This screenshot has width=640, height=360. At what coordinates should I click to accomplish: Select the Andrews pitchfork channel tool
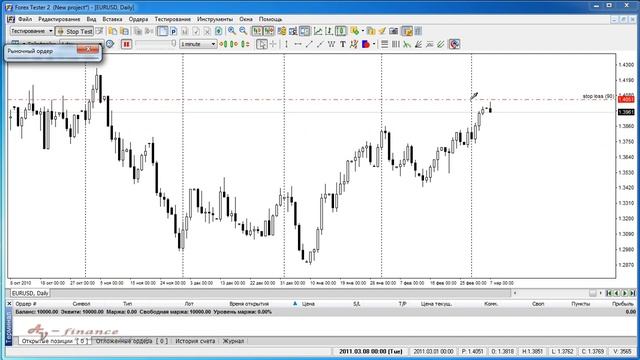pos(440,44)
